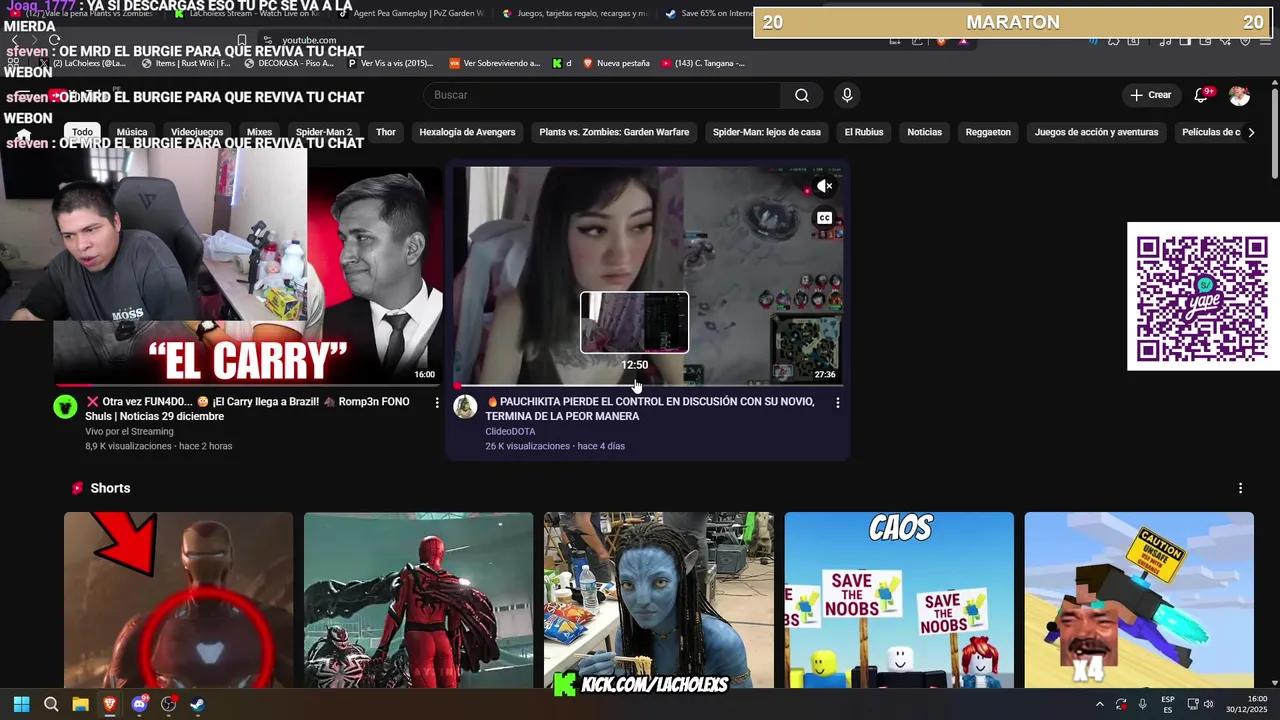1280x720 pixels.
Task: Click the voice search microphone icon
Action: pos(846,95)
